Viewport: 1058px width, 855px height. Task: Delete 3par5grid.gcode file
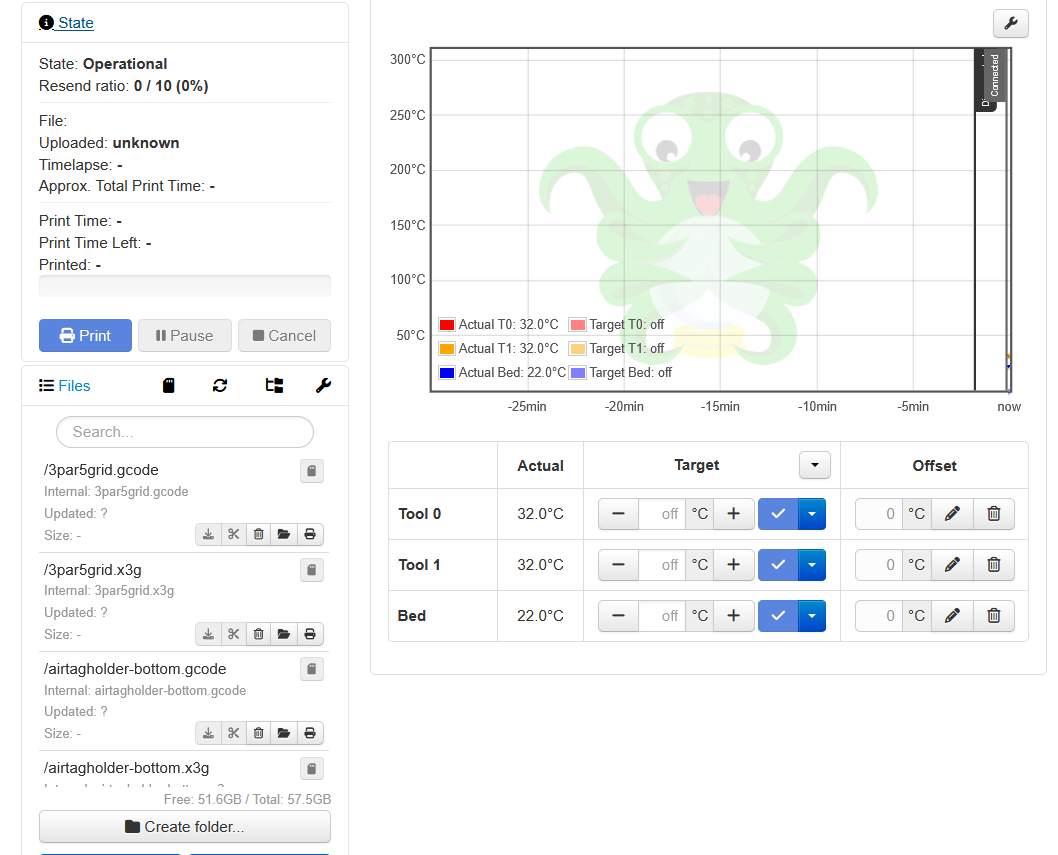[258, 534]
